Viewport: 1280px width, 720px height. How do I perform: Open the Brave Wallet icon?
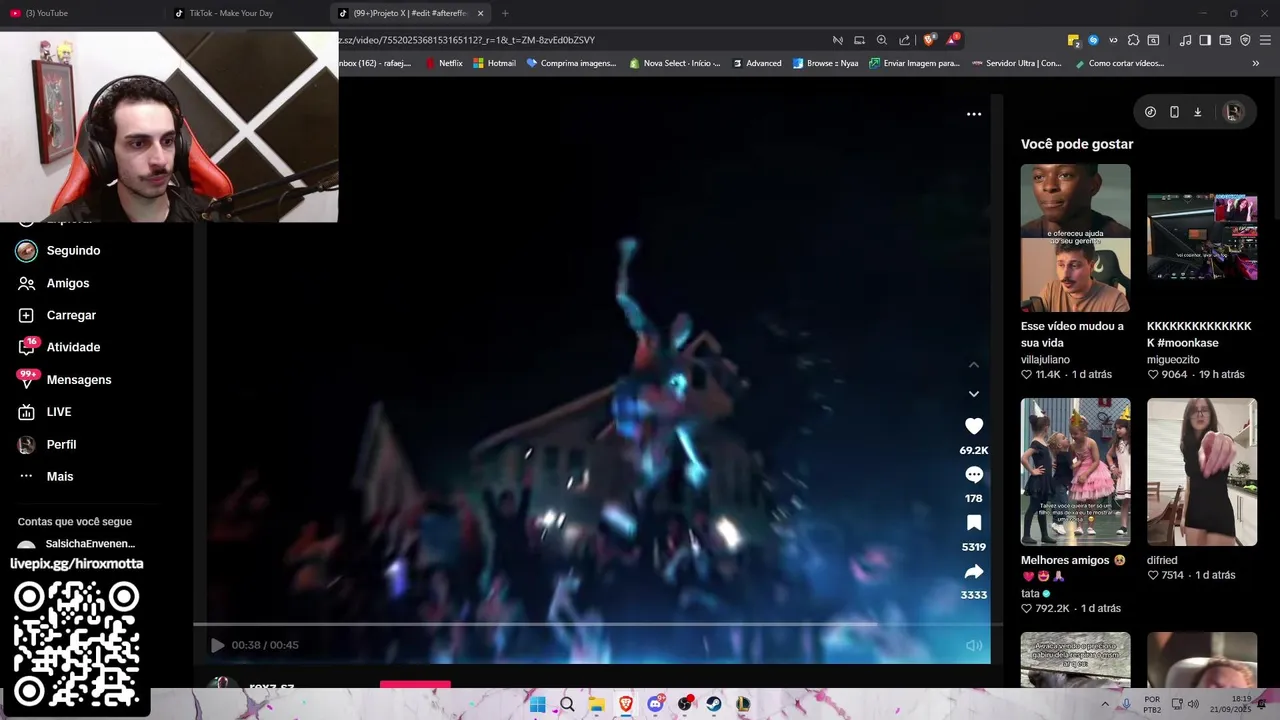pos(1225,40)
